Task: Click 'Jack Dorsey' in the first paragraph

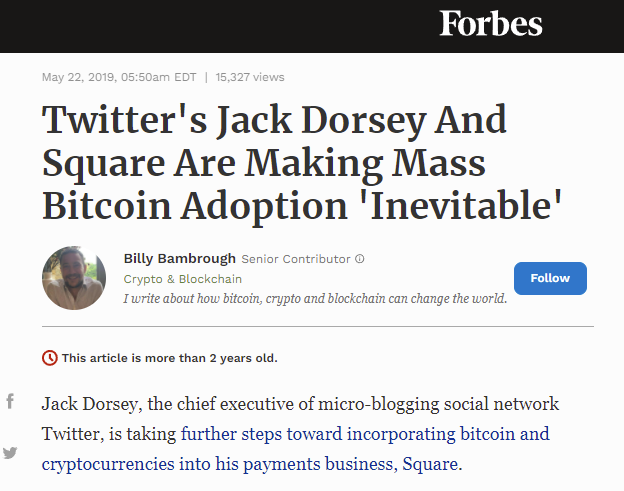Action: (90, 404)
